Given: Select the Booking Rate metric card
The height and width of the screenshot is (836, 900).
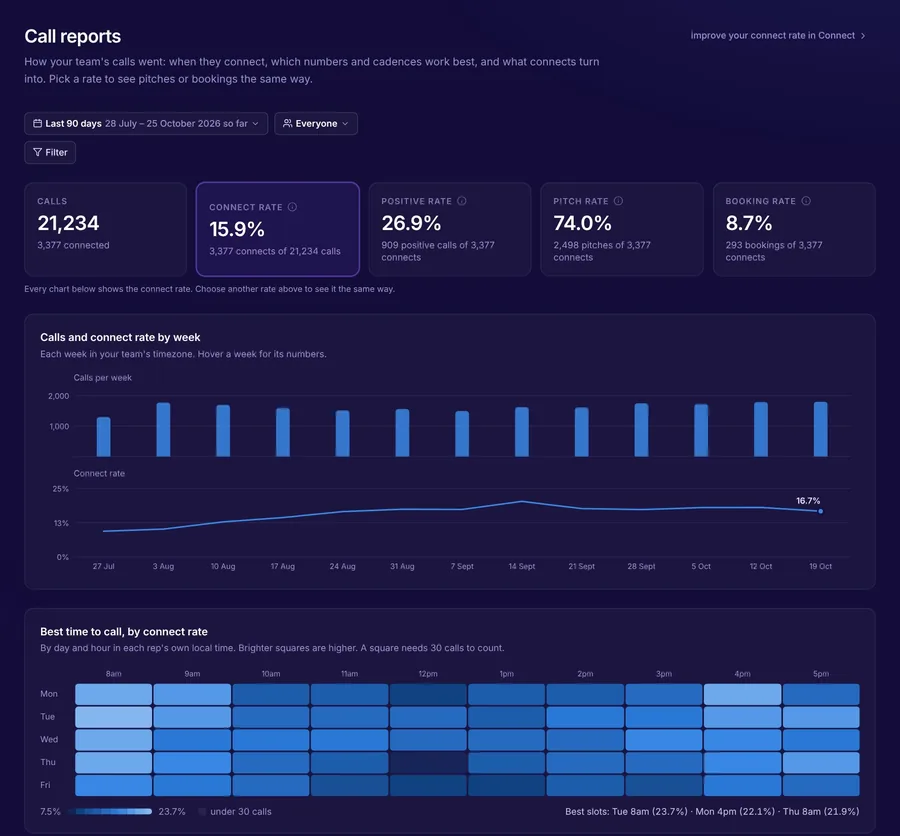Looking at the screenshot, I should pyautogui.click(x=794, y=229).
